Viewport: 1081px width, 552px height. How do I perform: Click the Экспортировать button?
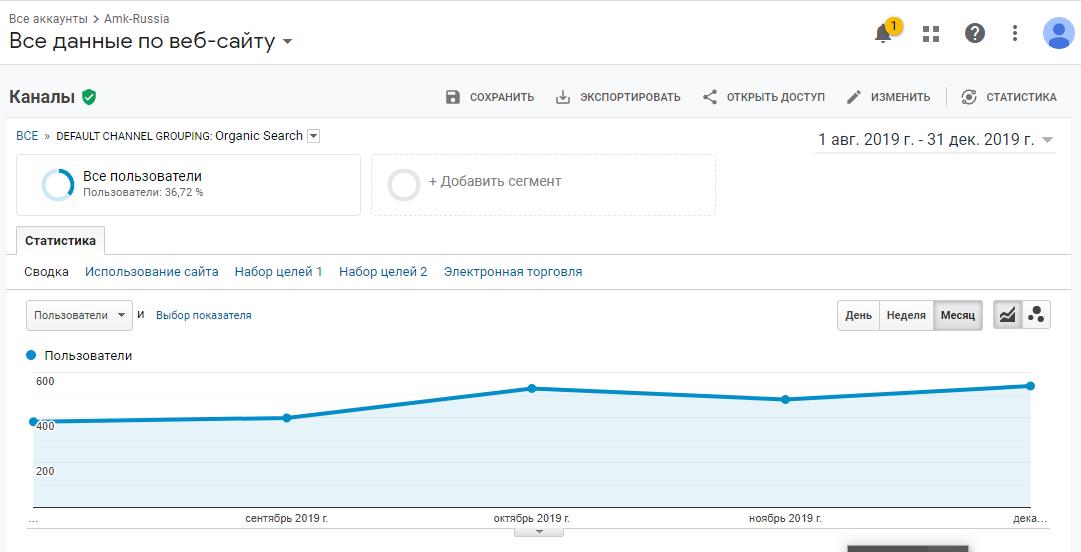(x=618, y=97)
